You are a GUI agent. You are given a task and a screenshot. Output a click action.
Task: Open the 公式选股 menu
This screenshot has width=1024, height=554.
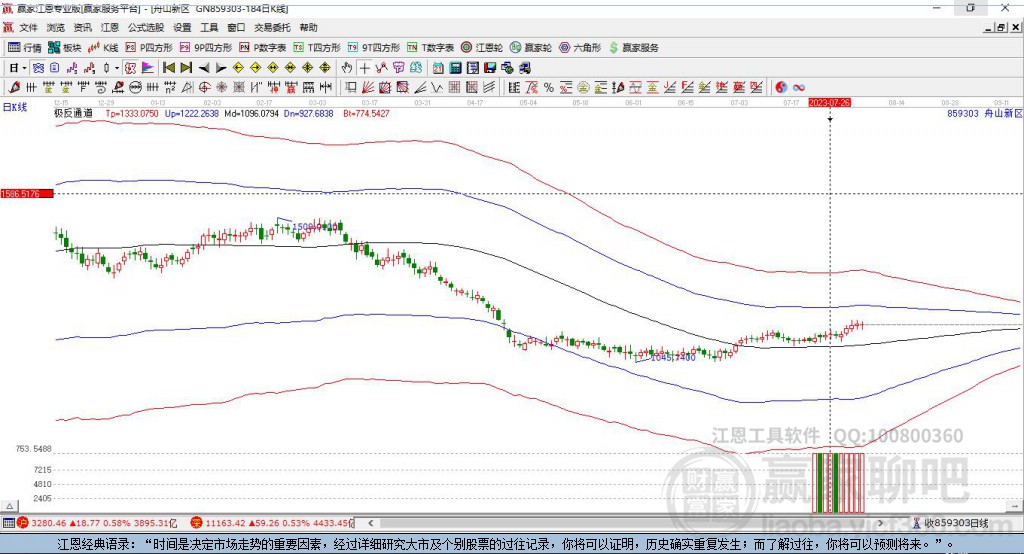tap(146, 27)
